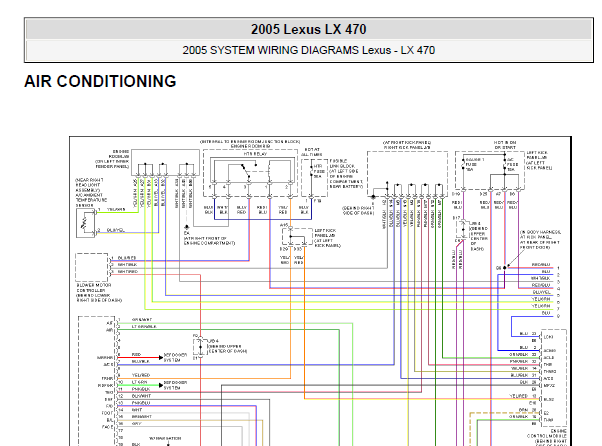Click the 'GAUGE 1 FUSE 10A' label
Image resolution: width=602 pixels, height=446 pixels.
[475, 164]
